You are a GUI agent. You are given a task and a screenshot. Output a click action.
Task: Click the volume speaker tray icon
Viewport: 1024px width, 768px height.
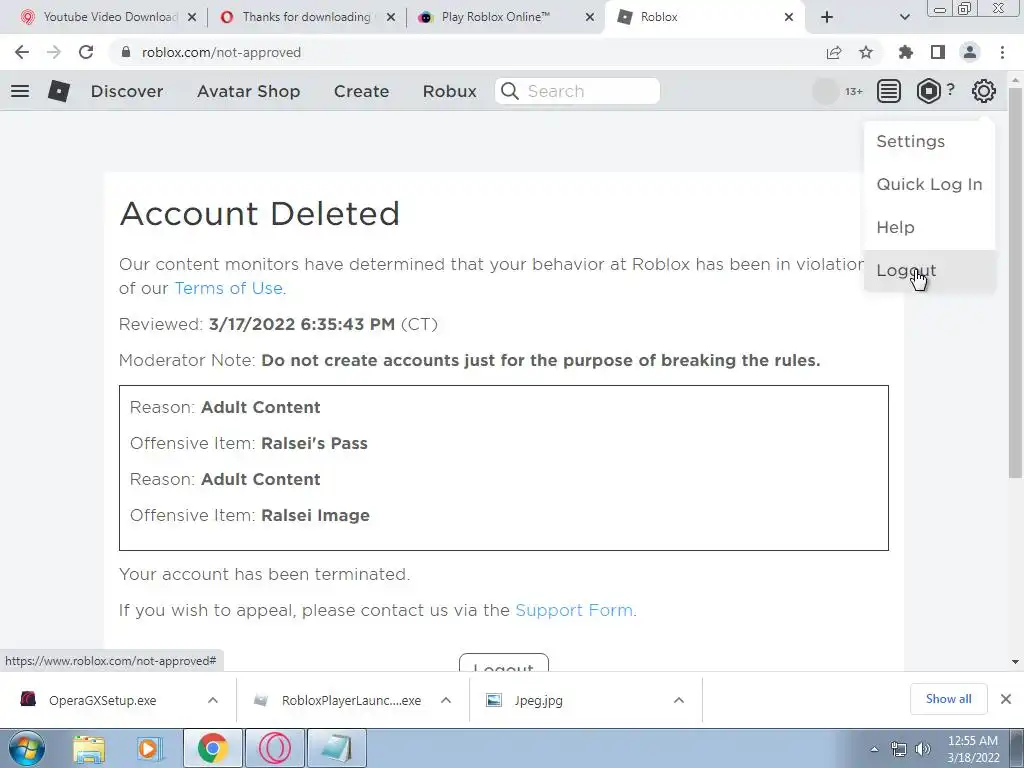pos(922,749)
